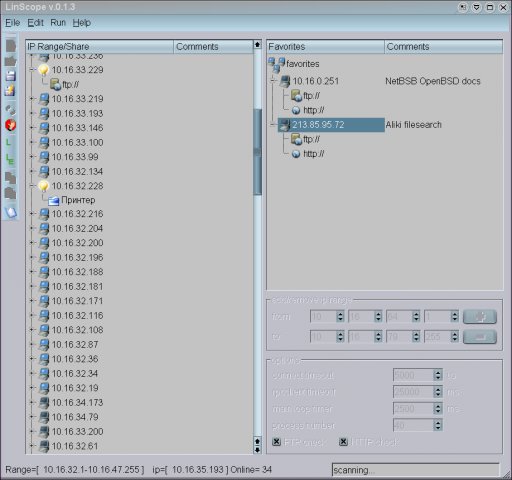Collapse the 213.85.95.72 favorites node
Image resolution: width=512 pixels, height=480 pixels.
coord(273,125)
